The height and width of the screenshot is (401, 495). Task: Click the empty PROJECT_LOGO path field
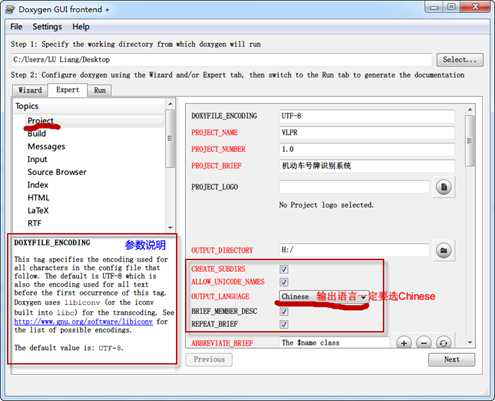(354, 187)
